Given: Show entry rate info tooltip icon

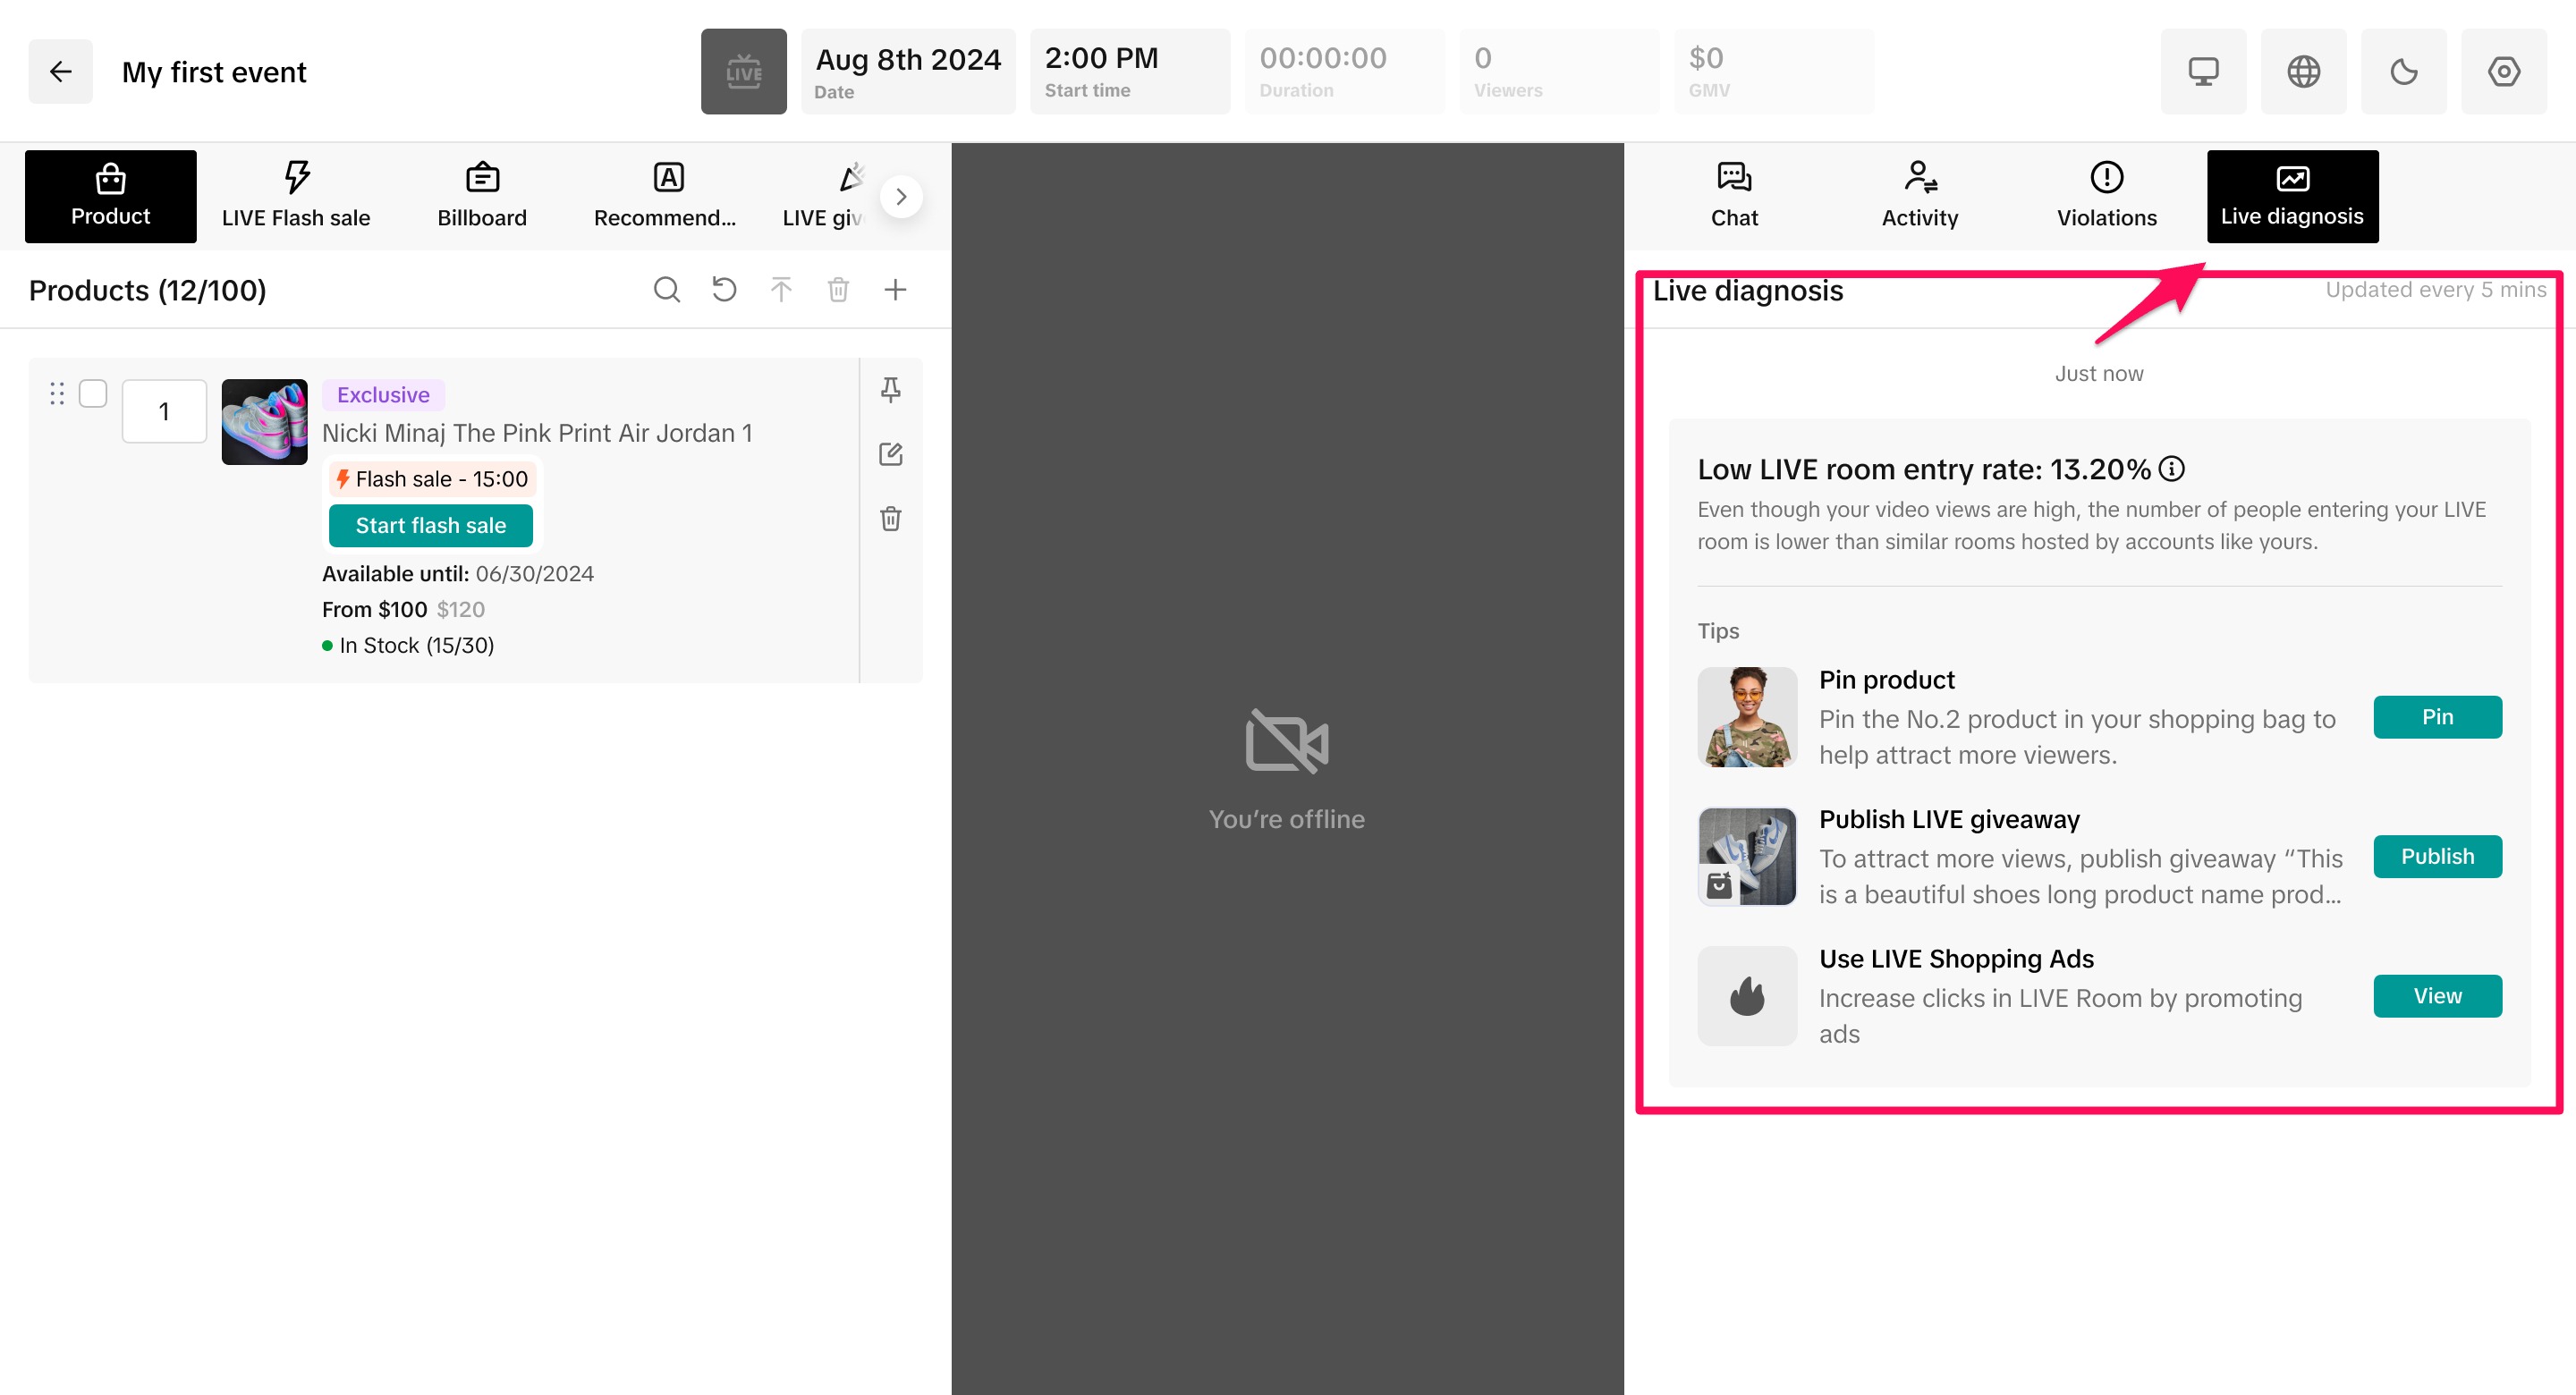Looking at the screenshot, I should (x=2171, y=469).
